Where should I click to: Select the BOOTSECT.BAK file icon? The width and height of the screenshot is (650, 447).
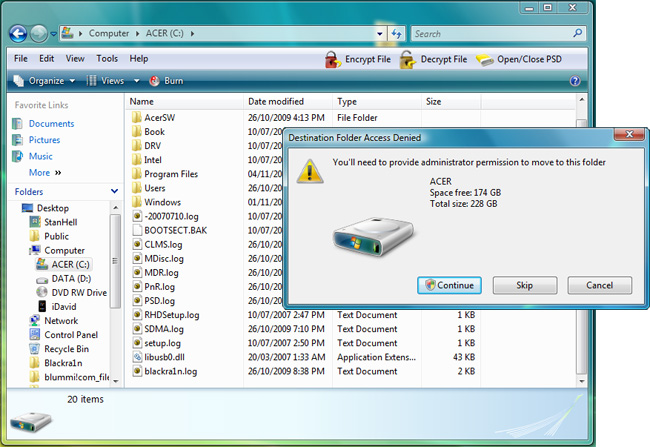tap(137, 230)
